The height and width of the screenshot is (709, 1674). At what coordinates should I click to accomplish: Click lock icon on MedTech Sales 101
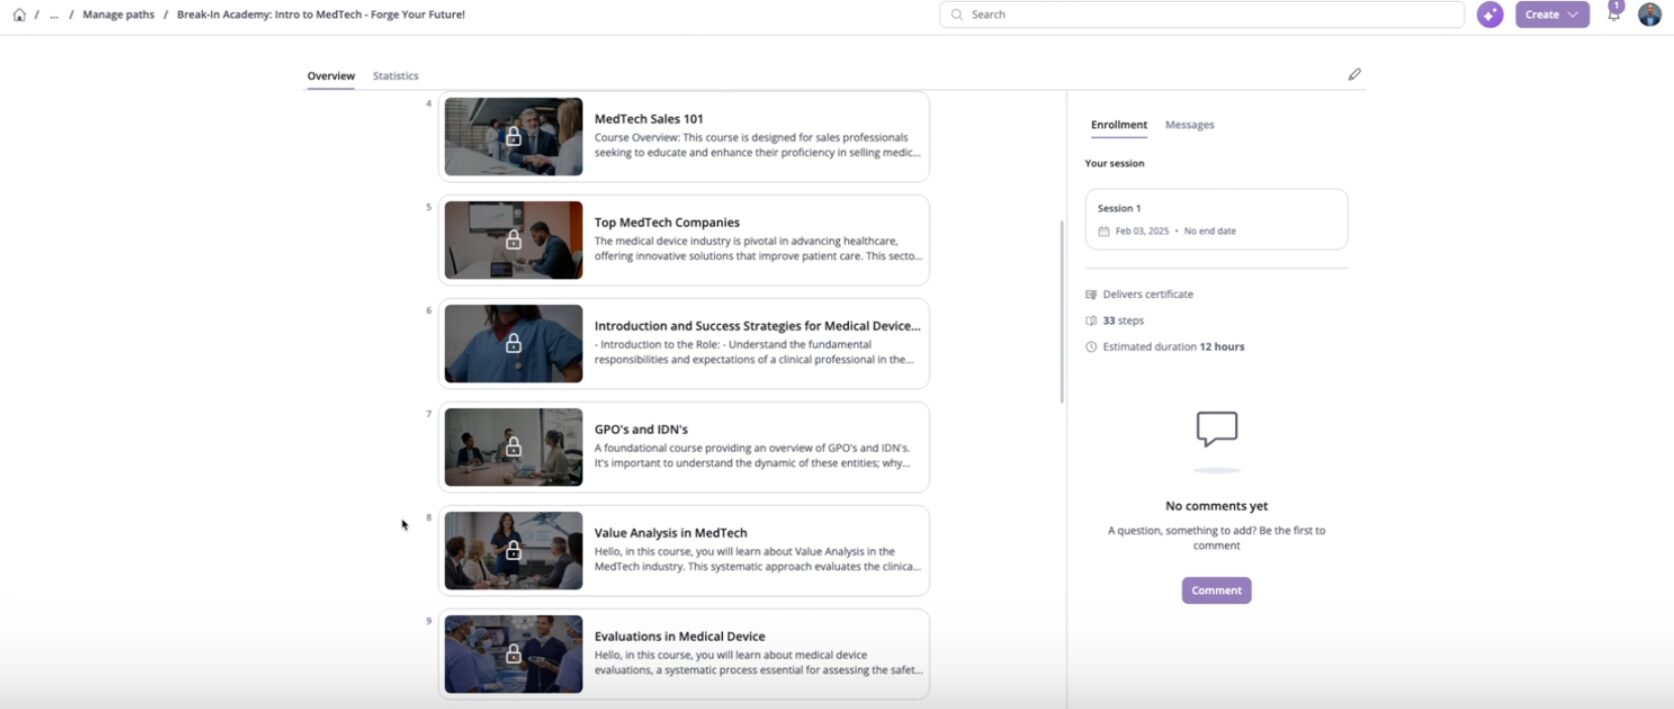pos(513,137)
